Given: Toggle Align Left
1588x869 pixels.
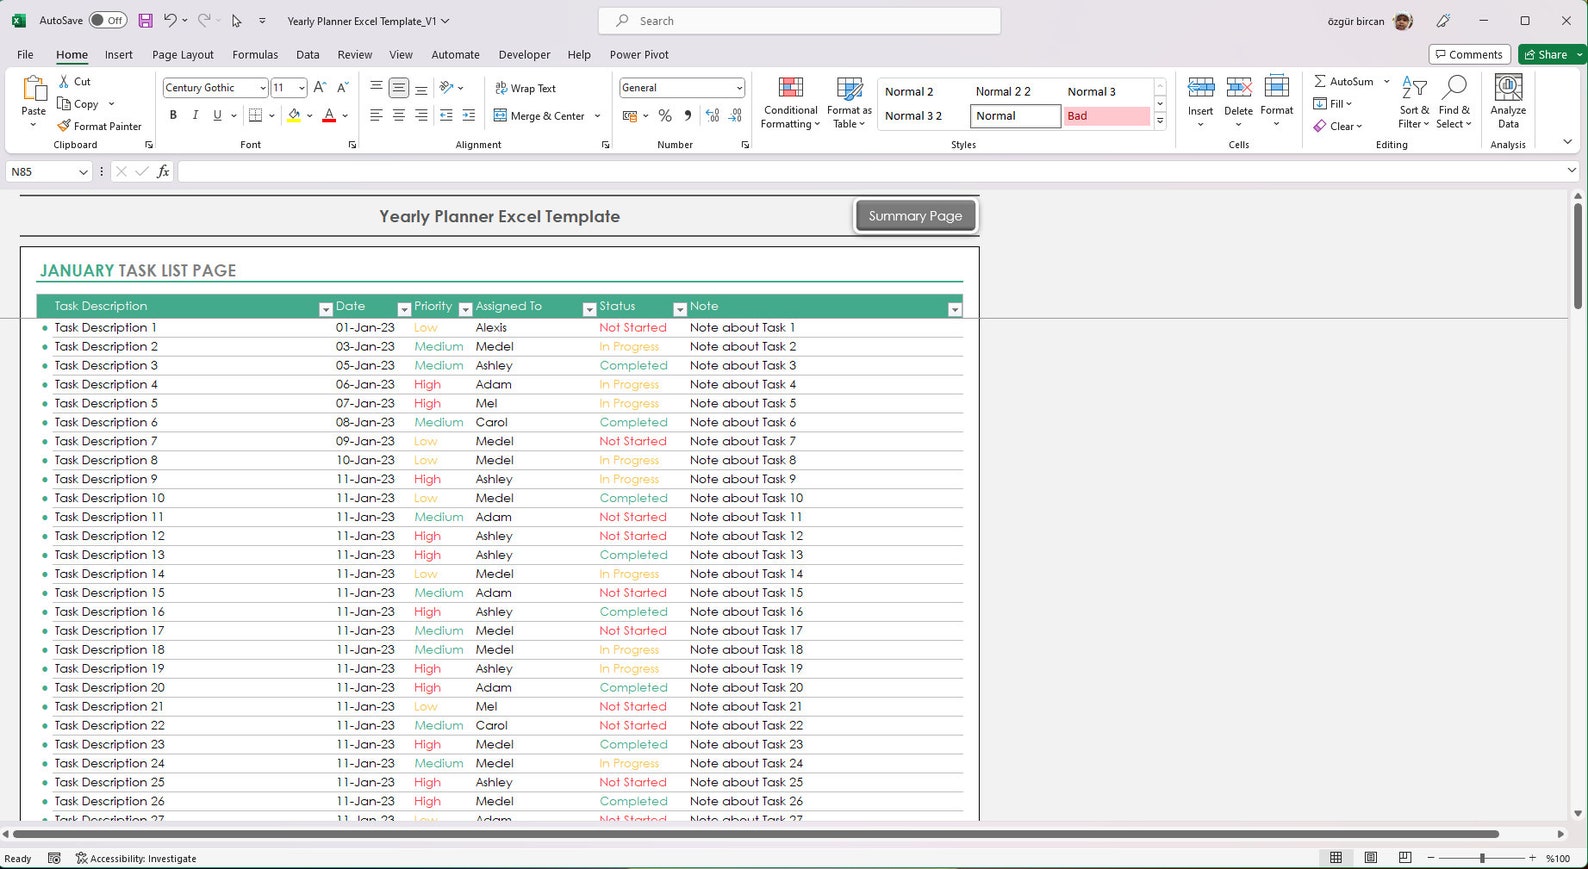Looking at the screenshot, I should pyautogui.click(x=376, y=116).
